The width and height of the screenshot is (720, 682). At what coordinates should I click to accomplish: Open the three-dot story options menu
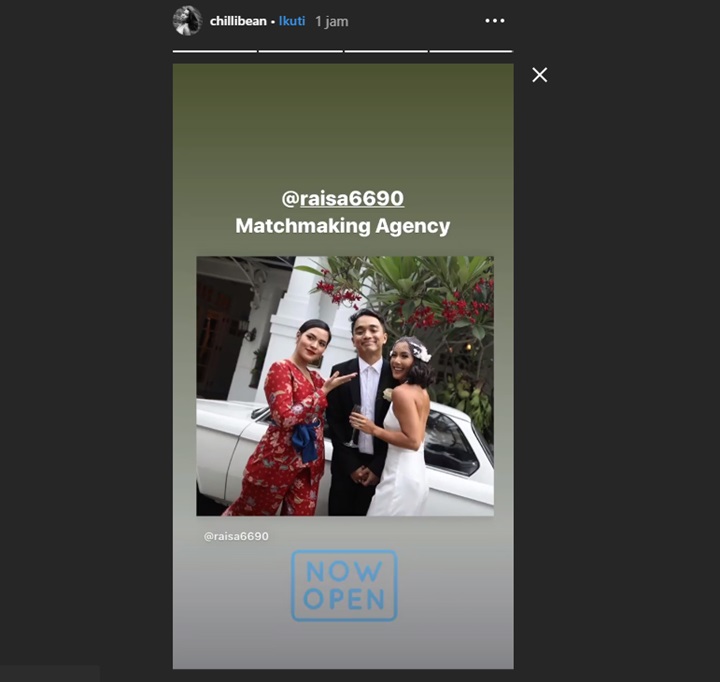[495, 21]
